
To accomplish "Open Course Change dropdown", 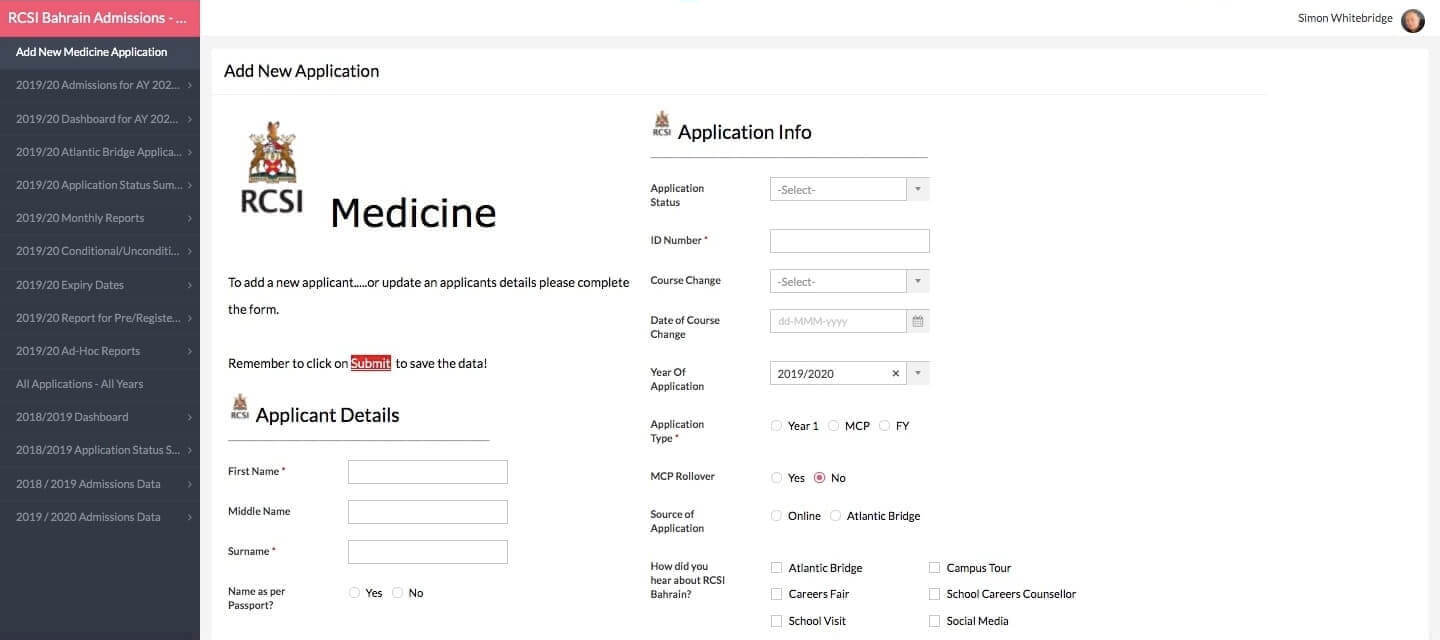I will [x=849, y=281].
